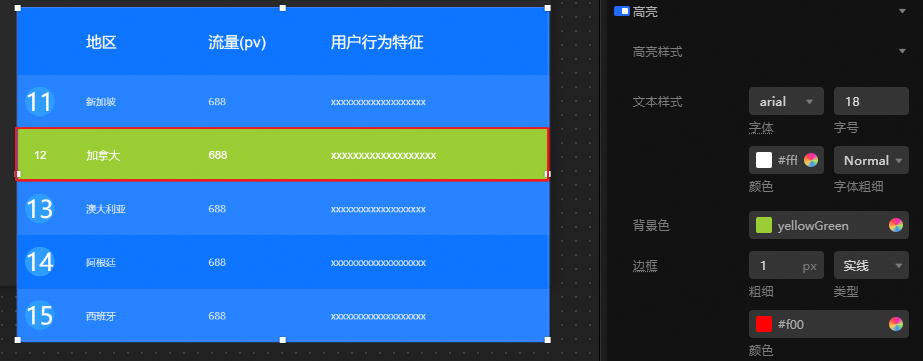Click the rank 15 circle badge

(x=39, y=316)
